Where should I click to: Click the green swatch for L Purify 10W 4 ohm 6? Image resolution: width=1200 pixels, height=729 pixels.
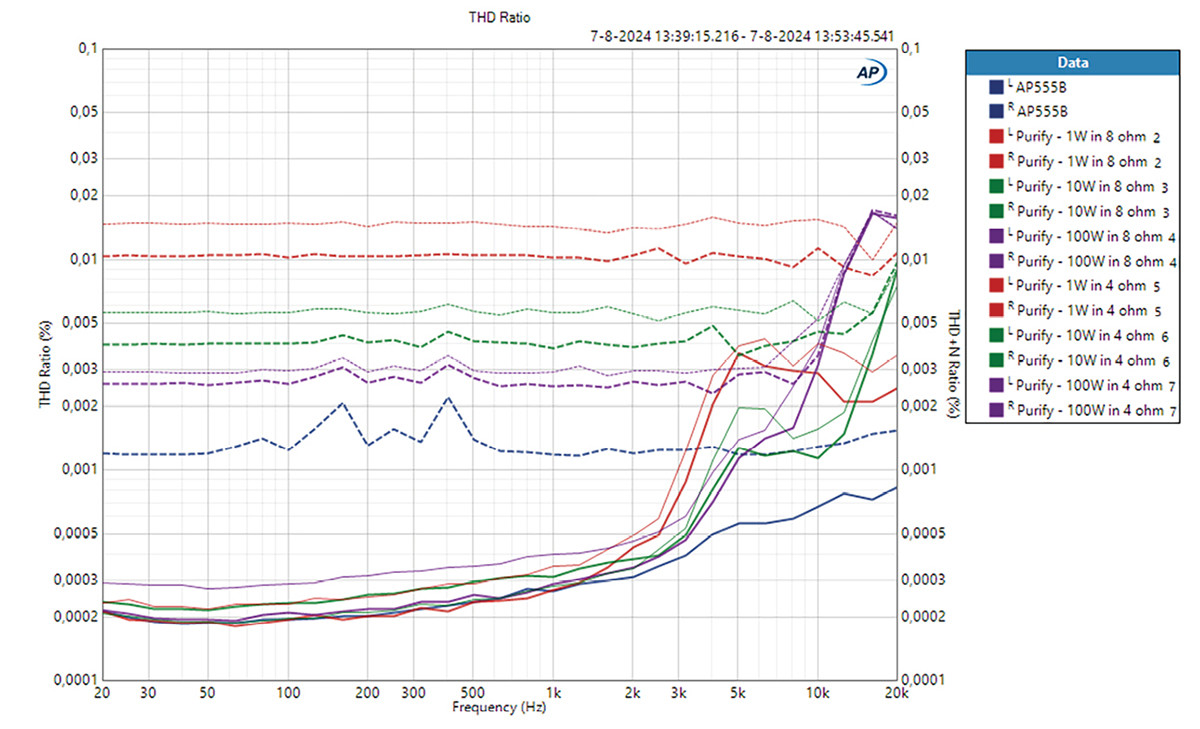pos(995,335)
